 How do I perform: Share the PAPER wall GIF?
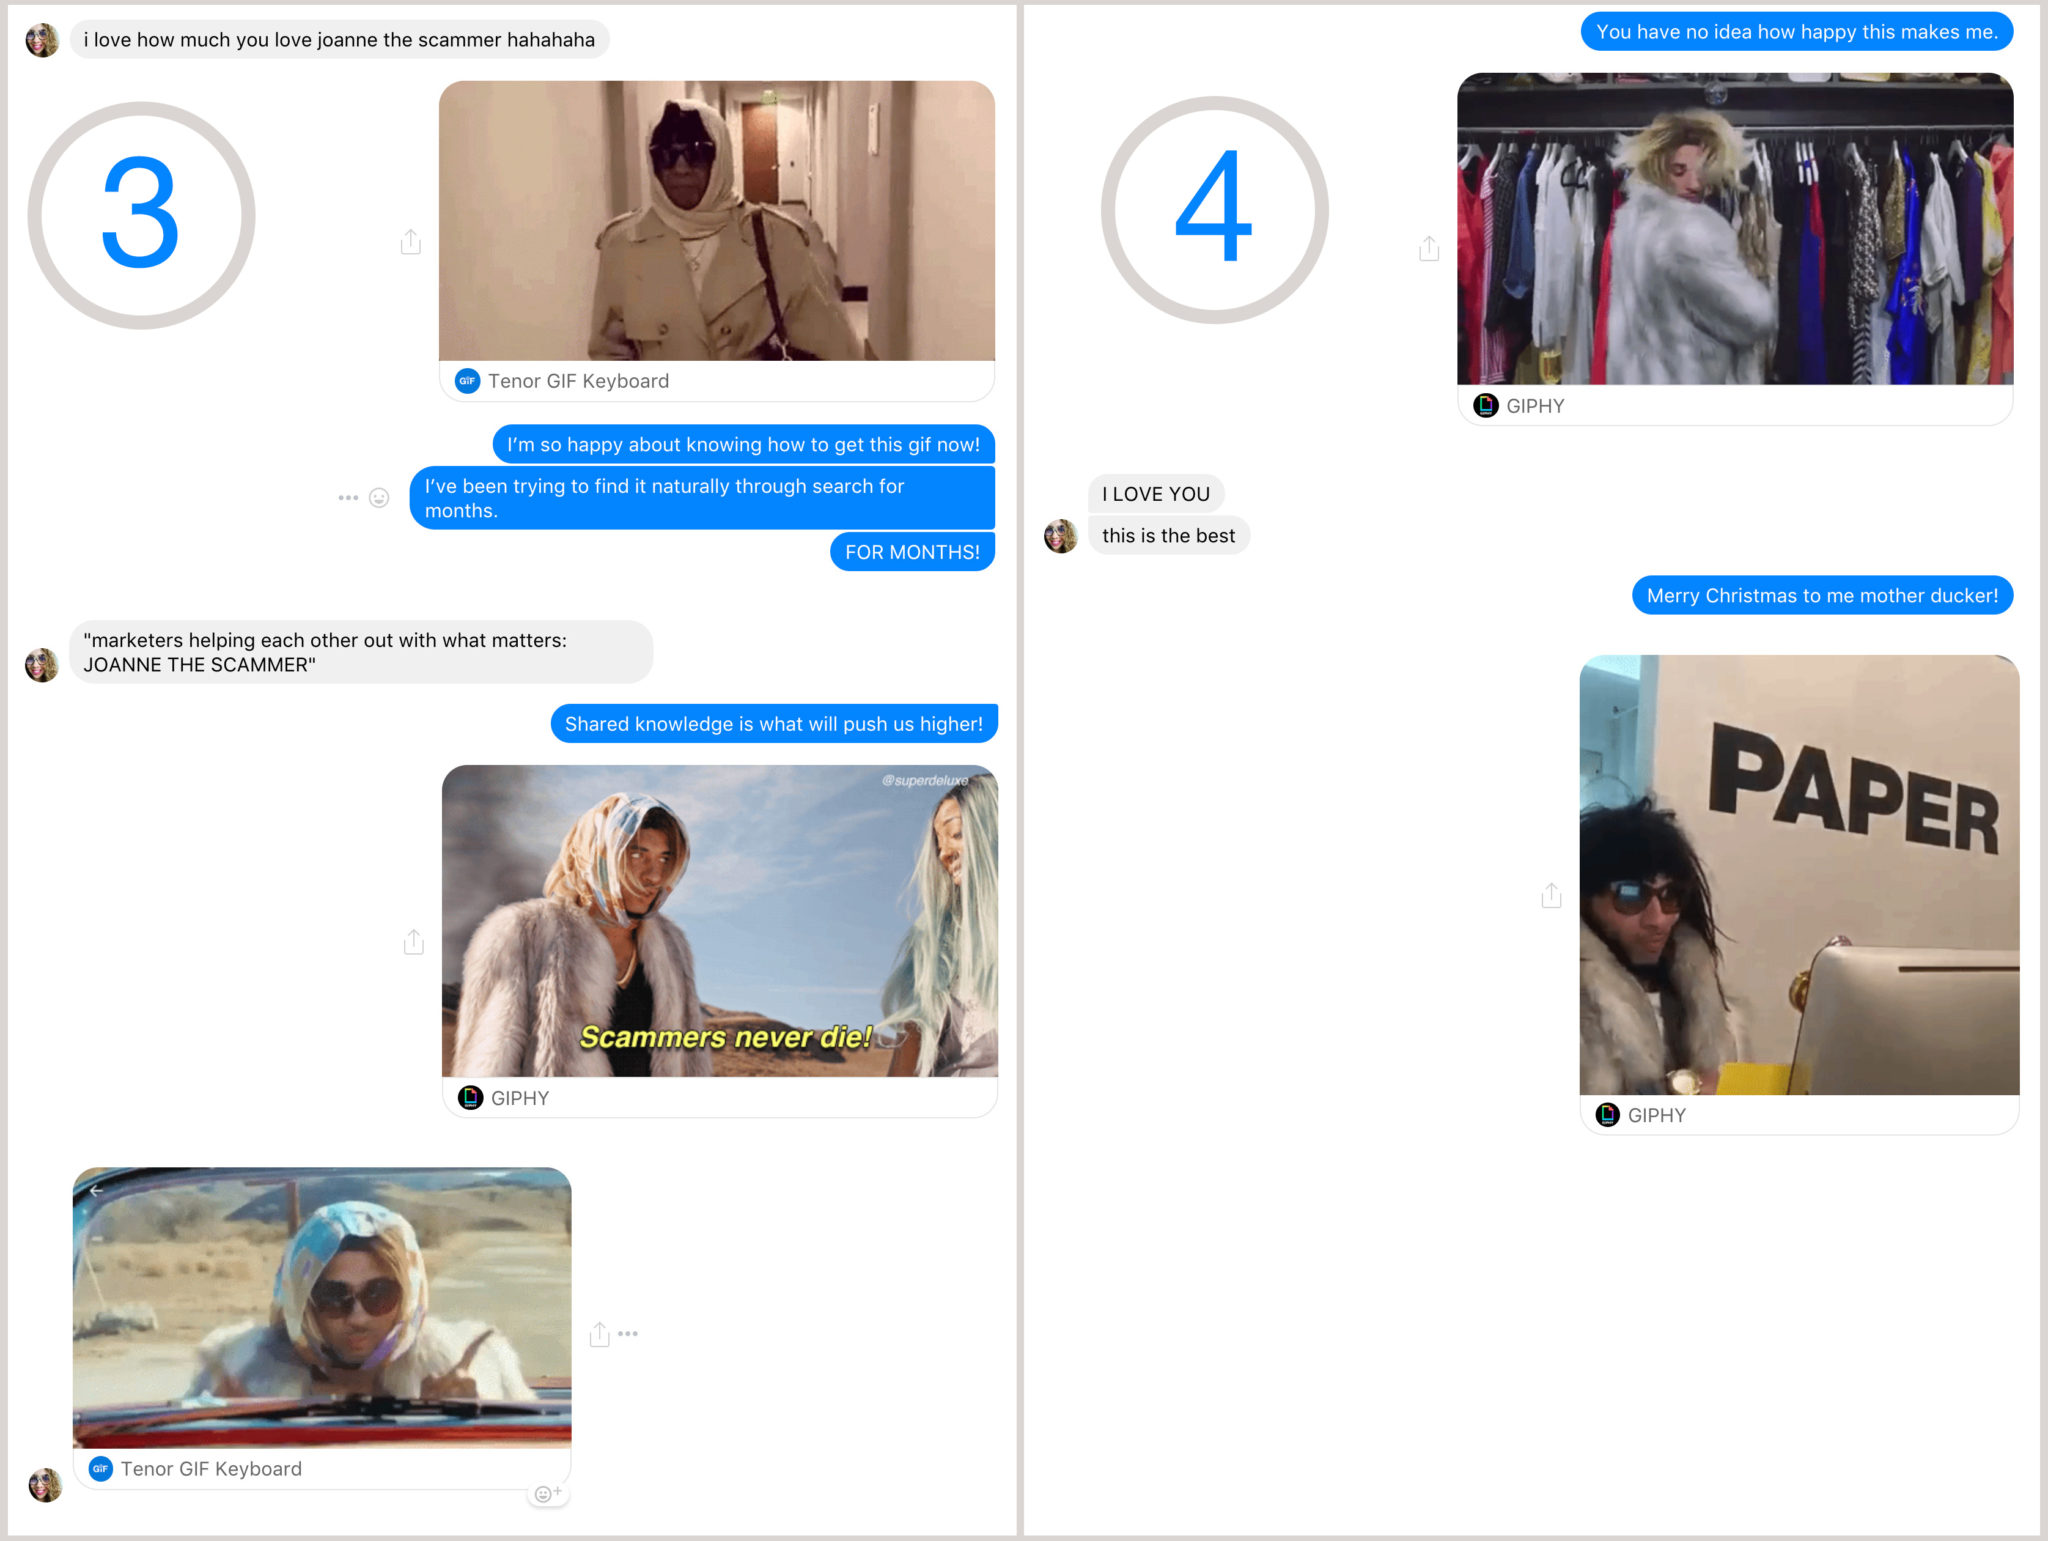[1551, 895]
